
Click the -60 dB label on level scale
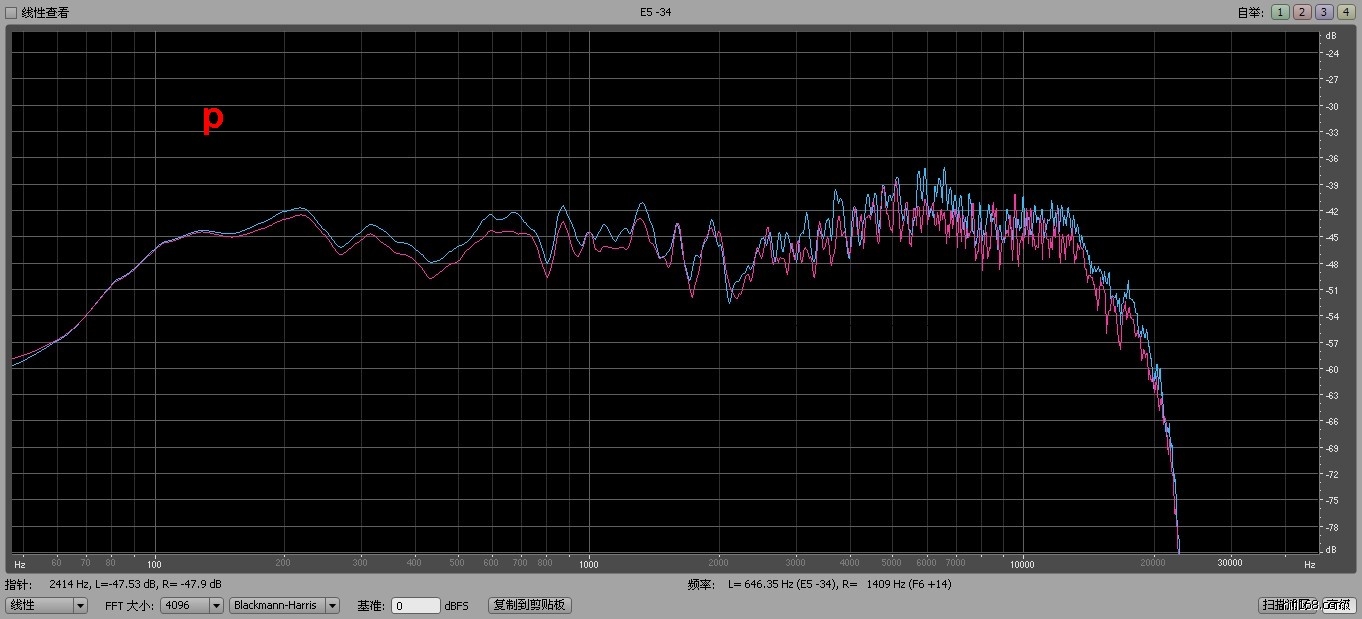1332,370
